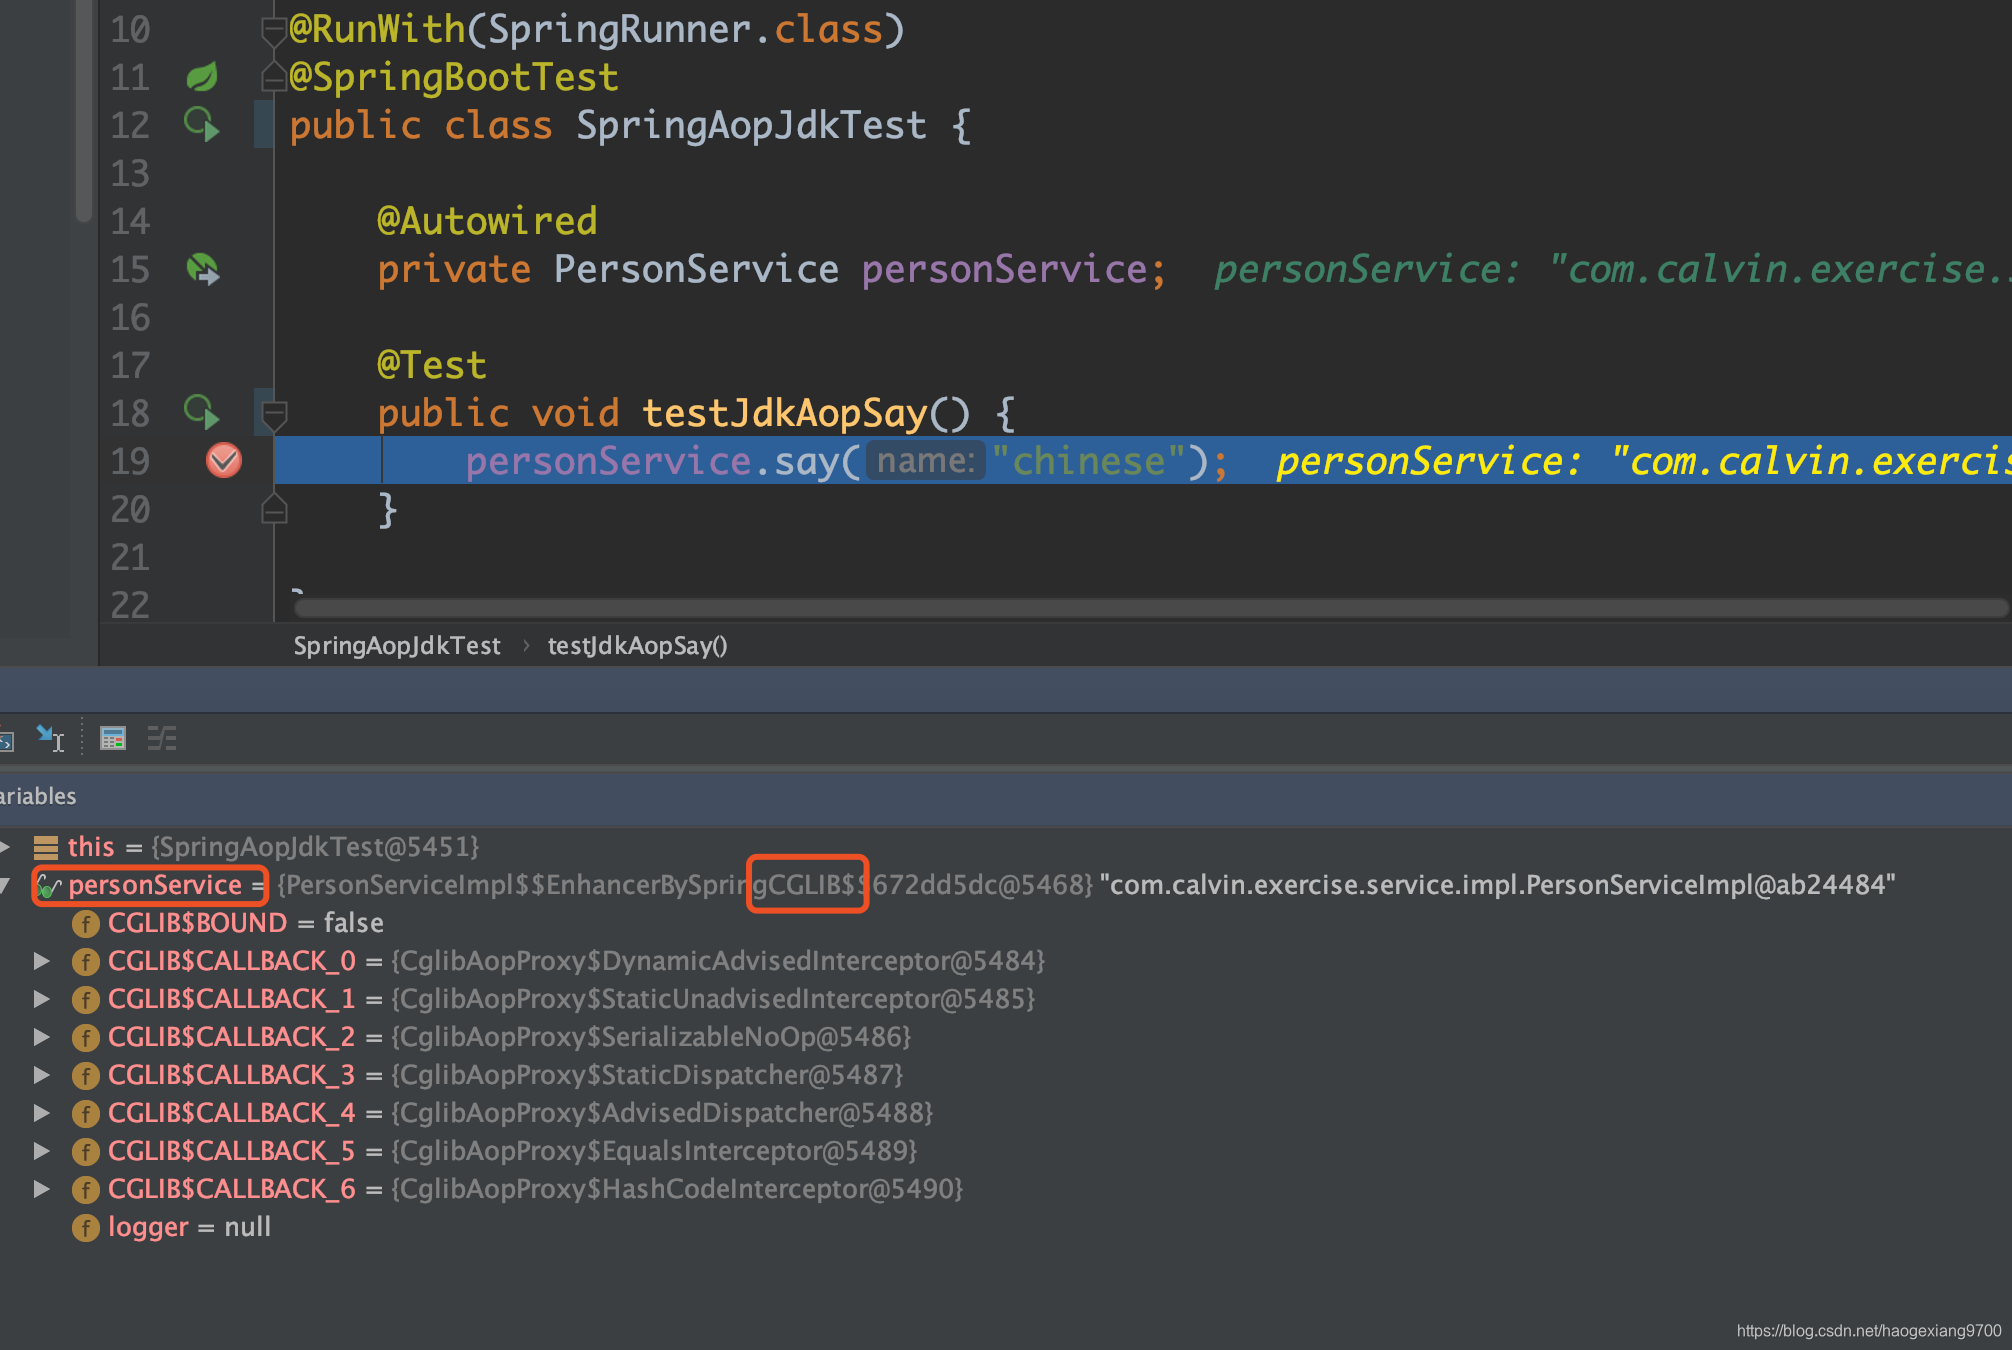Click the fold marker on line 11
This screenshot has height=1350, width=2012.
point(274,77)
